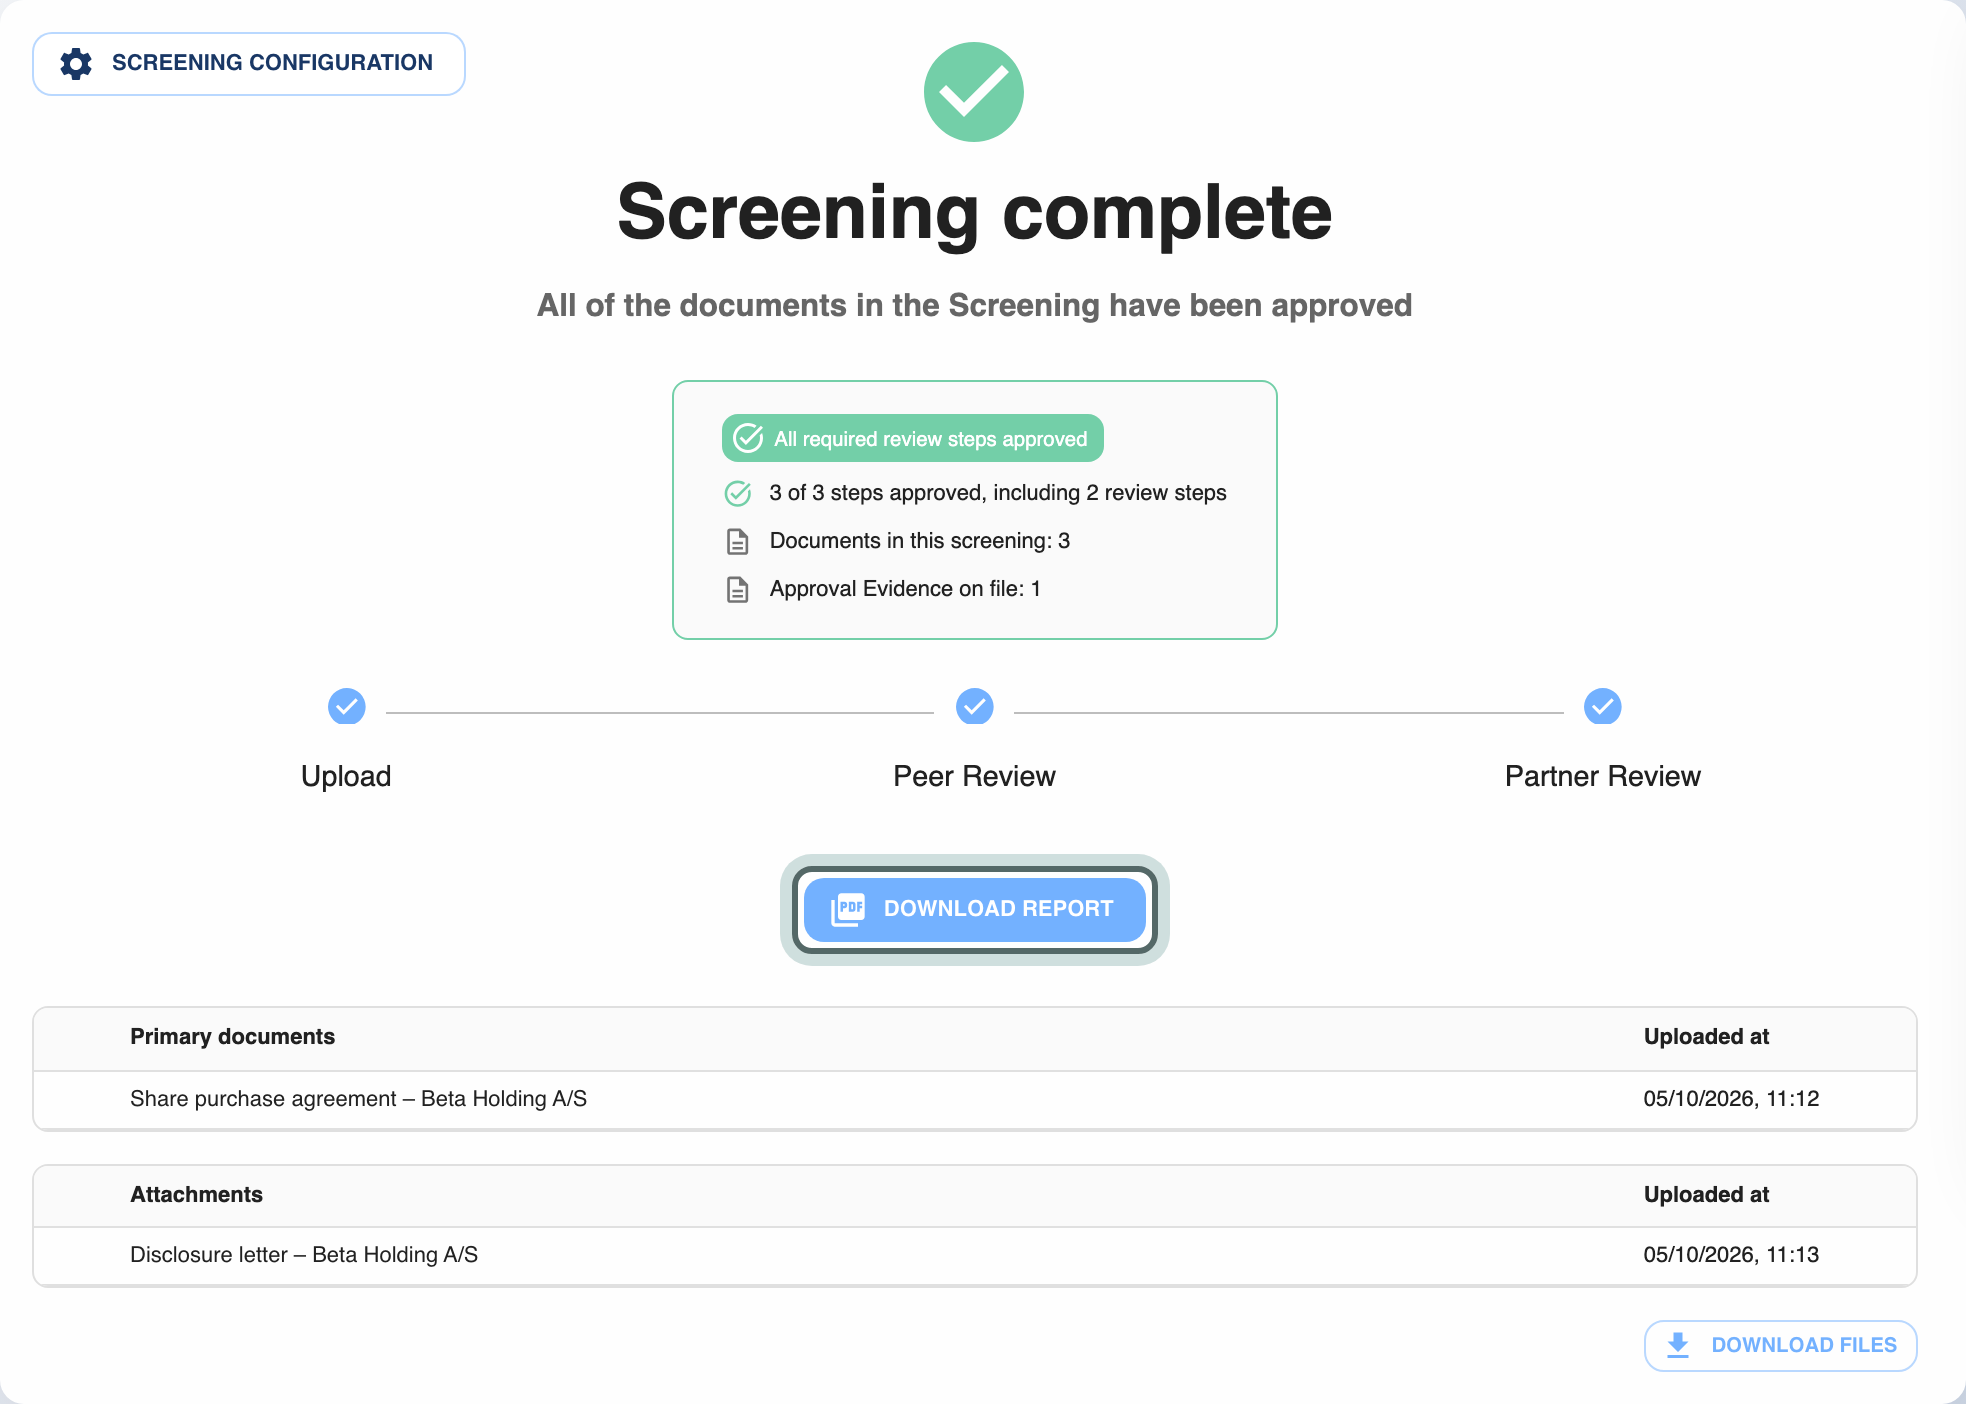Image resolution: width=1966 pixels, height=1404 pixels.
Task: Click the Partner Review step label
Action: 1603,776
